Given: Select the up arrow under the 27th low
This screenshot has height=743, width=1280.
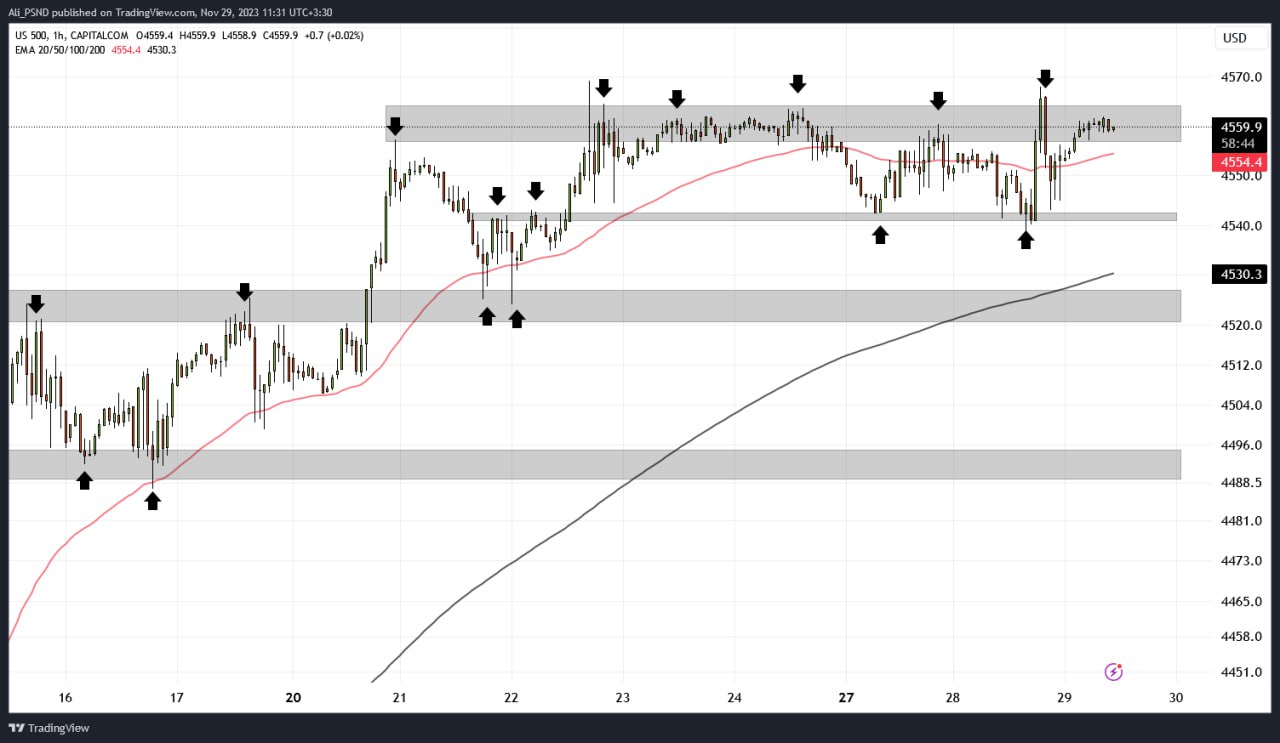Looking at the screenshot, I should click(x=880, y=234).
